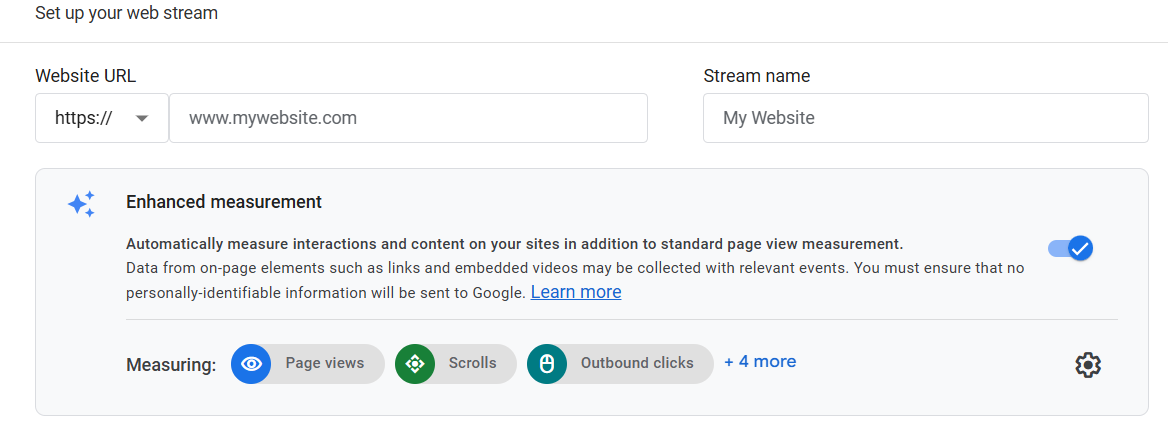This screenshot has width=1168, height=430.
Task: Open enhanced measurement settings gear
Action: pos(1088,364)
